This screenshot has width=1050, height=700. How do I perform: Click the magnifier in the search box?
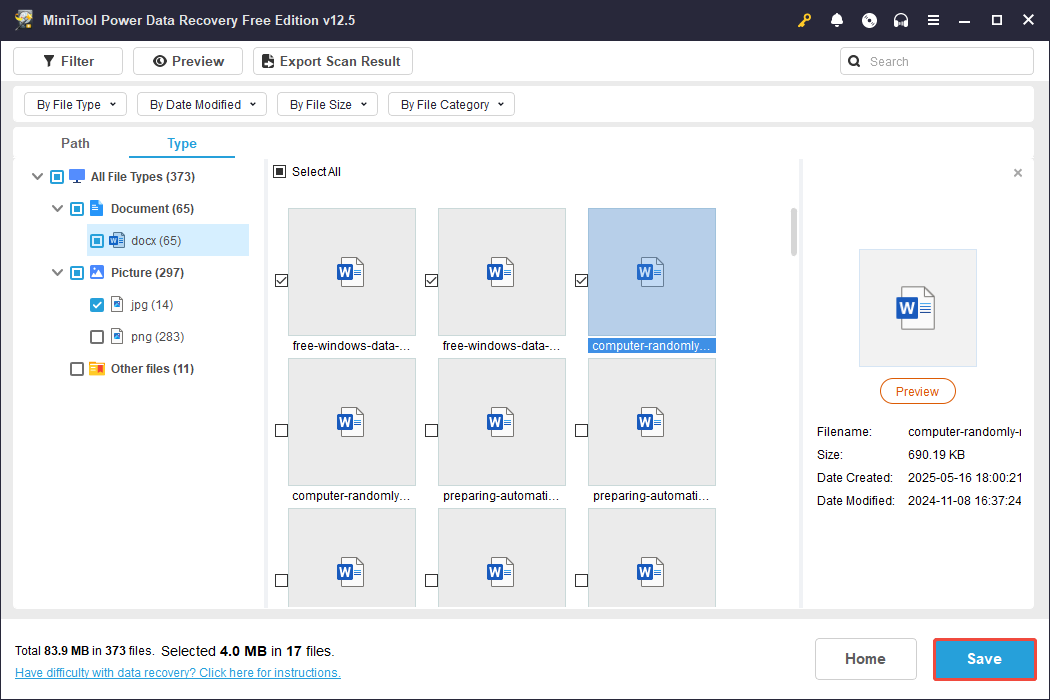[x=854, y=61]
